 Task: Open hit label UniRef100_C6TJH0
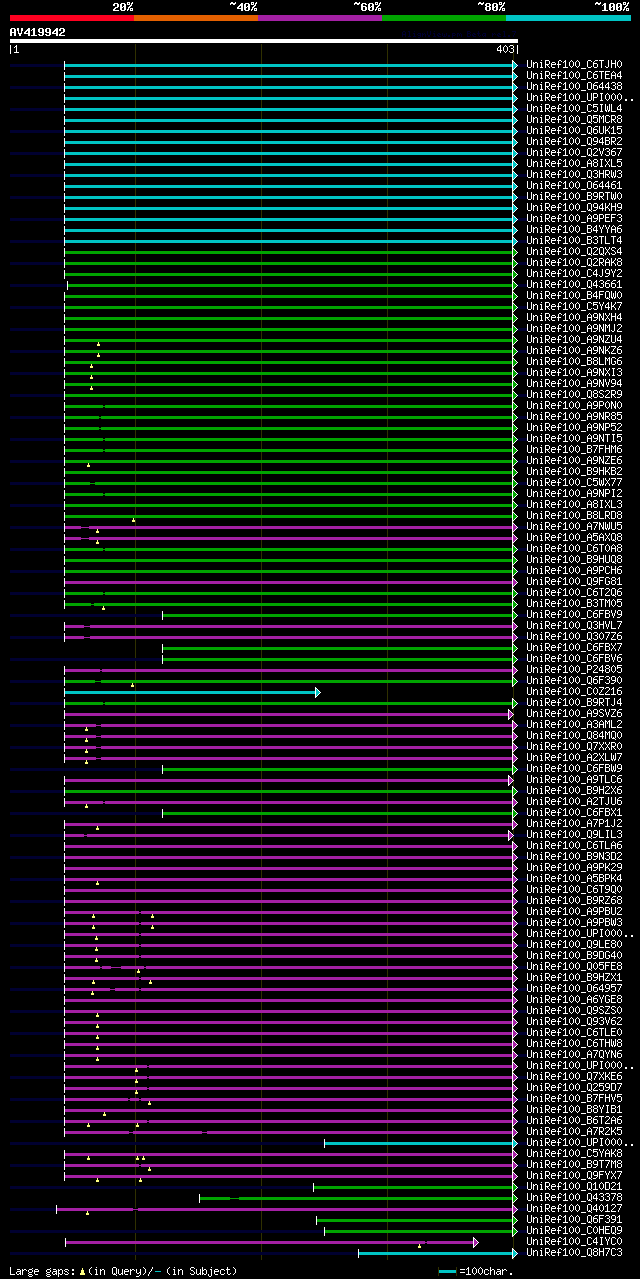tap(574, 64)
